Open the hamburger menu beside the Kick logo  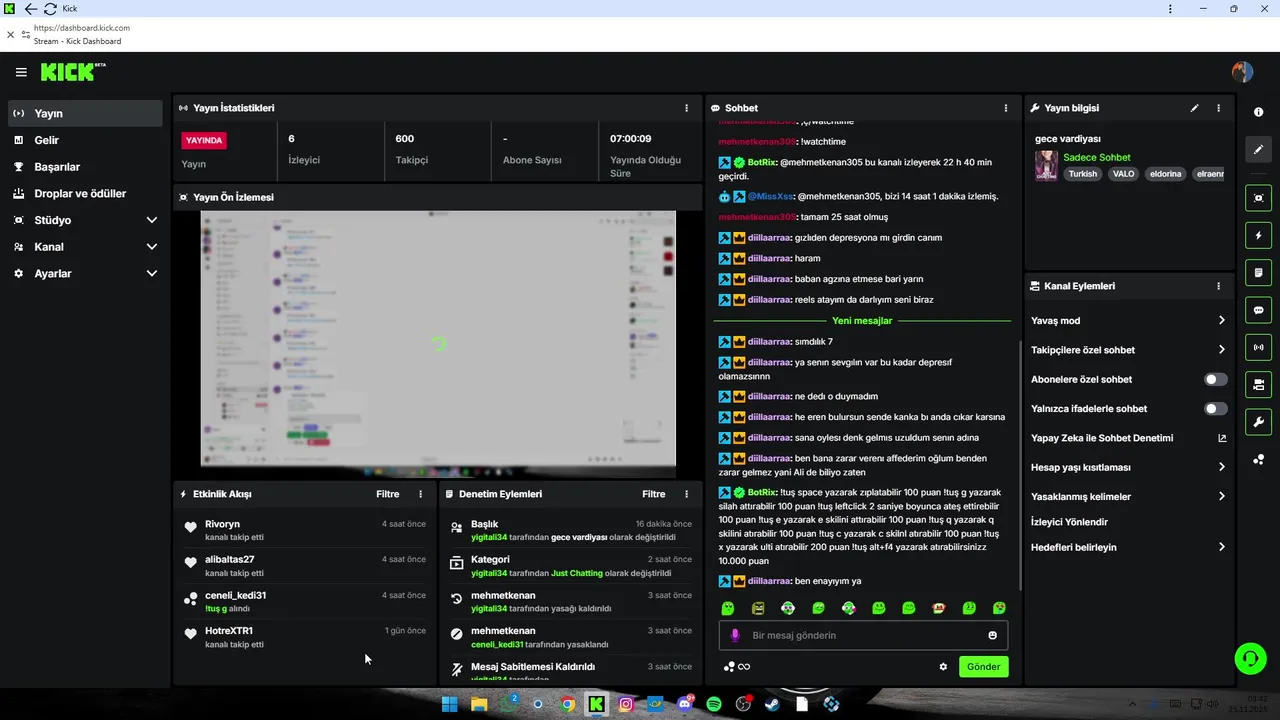point(21,72)
